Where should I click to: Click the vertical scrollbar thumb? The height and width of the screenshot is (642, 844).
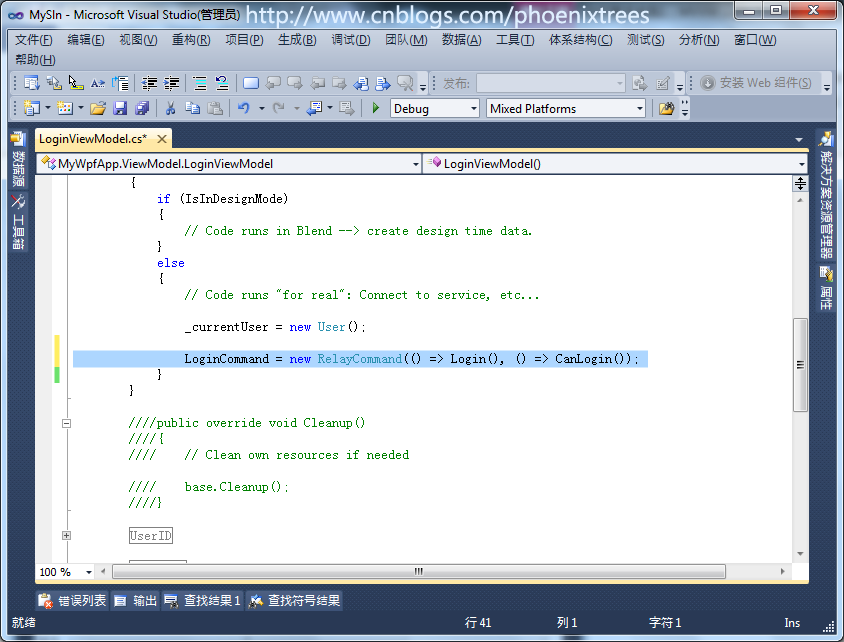(x=800, y=365)
